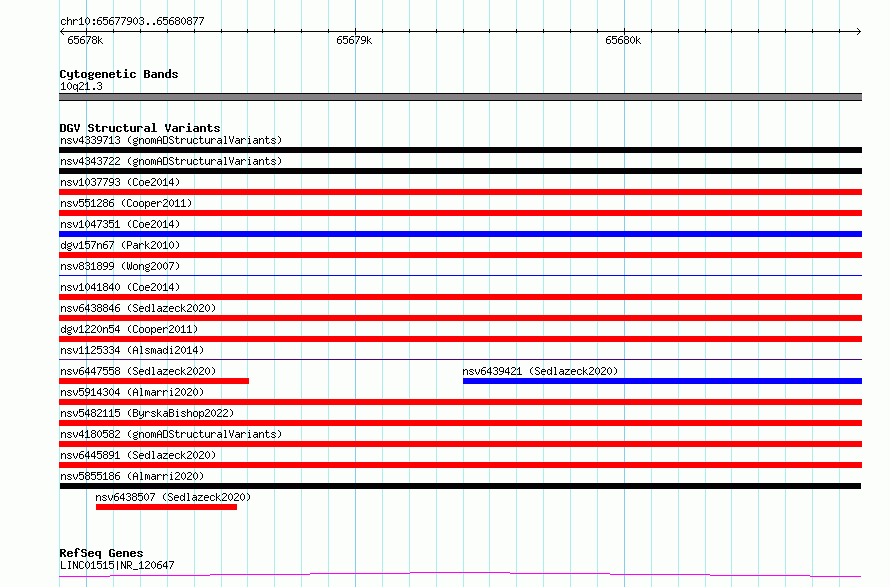Select variant label nsv551286 (Cooper2011)
Image resolution: width=890 pixels, height=587 pixels.
coord(126,203)
